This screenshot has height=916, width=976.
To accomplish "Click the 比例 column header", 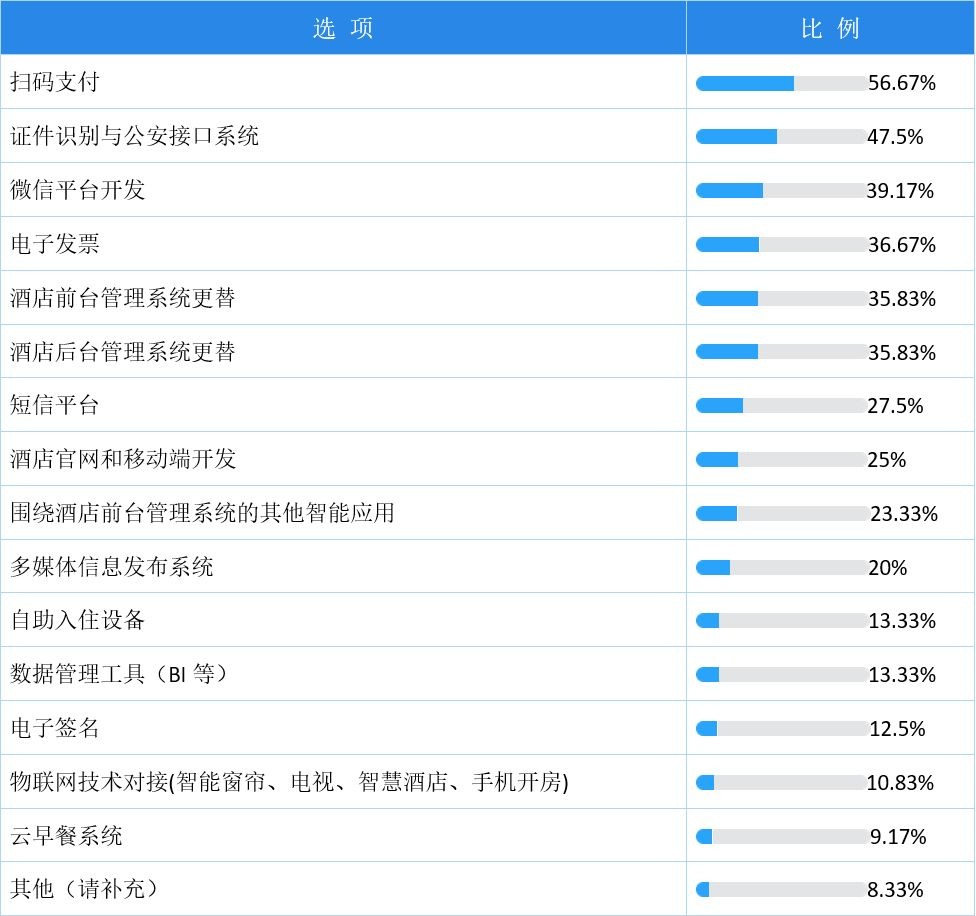I will coord(830,27).
